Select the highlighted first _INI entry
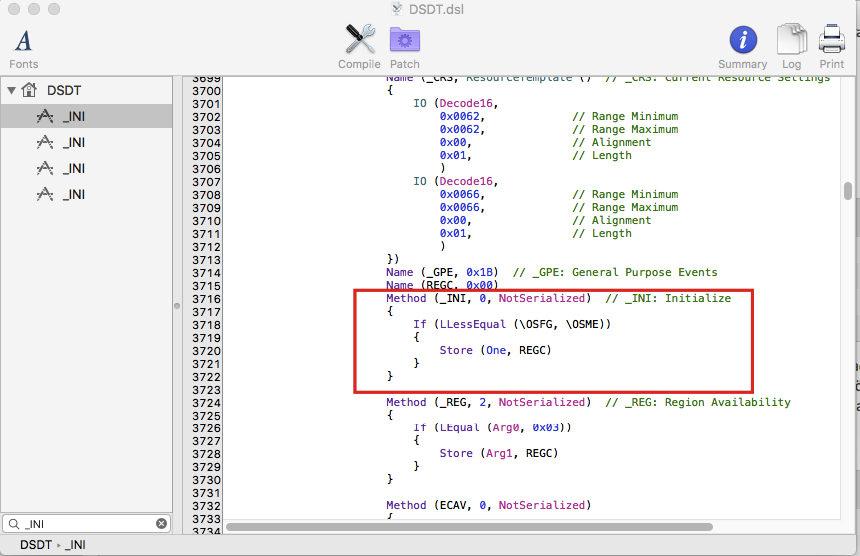The height and width of the screenshot is (556, 860). pos(73,116)
